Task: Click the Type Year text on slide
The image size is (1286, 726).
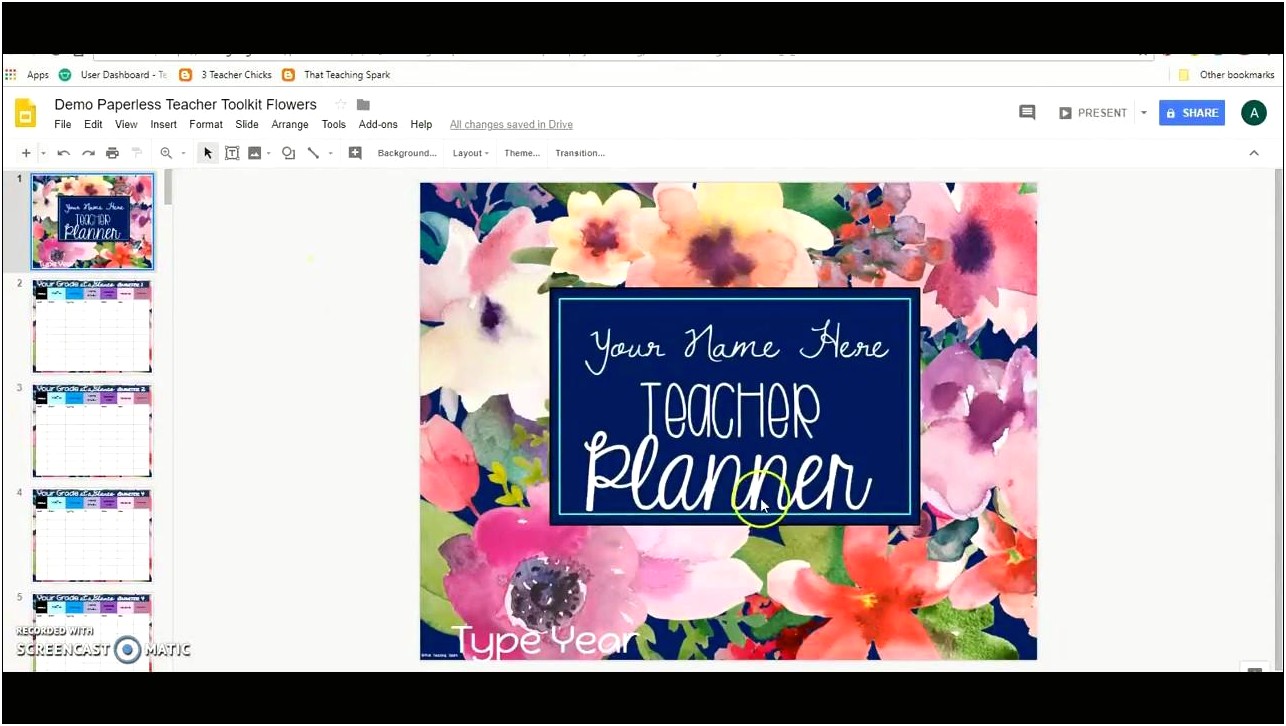Action: pyautogui.click(x=543, y=641)
